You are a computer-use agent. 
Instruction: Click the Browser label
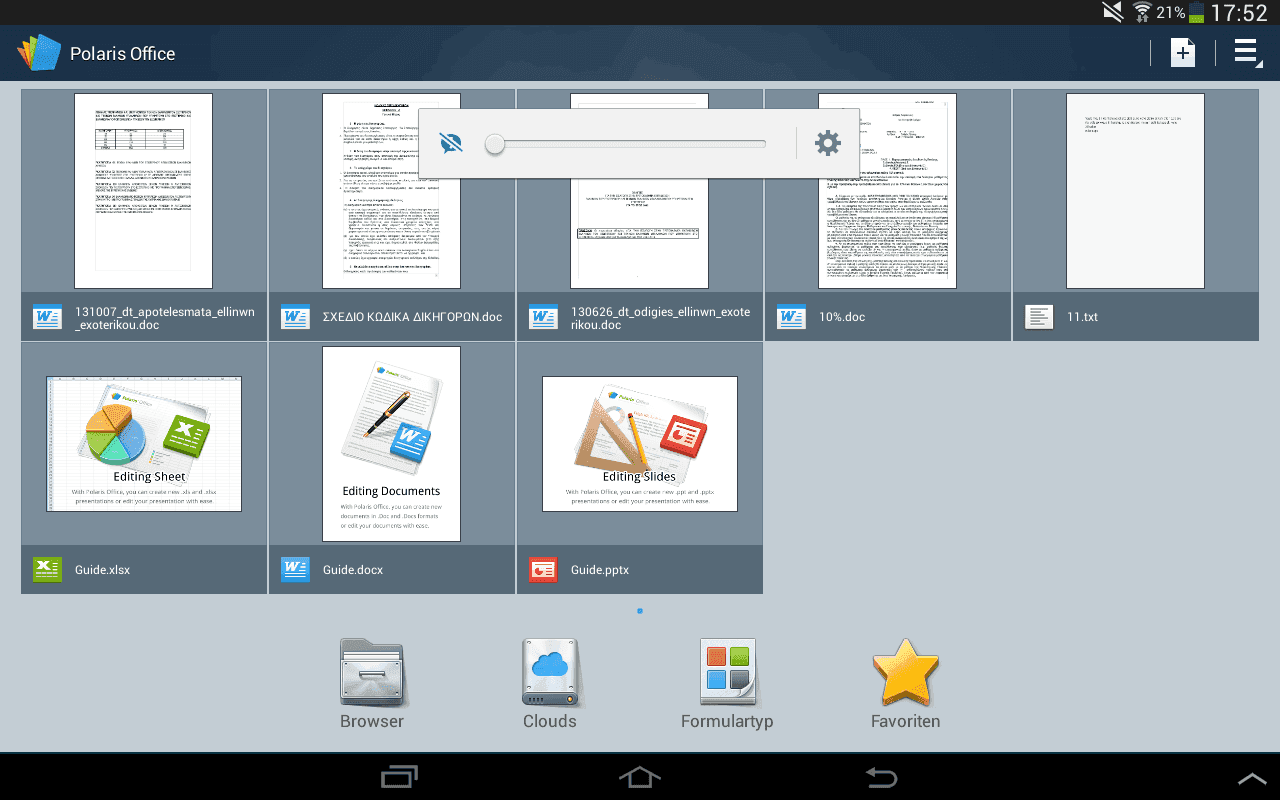(x=372, y=721)
